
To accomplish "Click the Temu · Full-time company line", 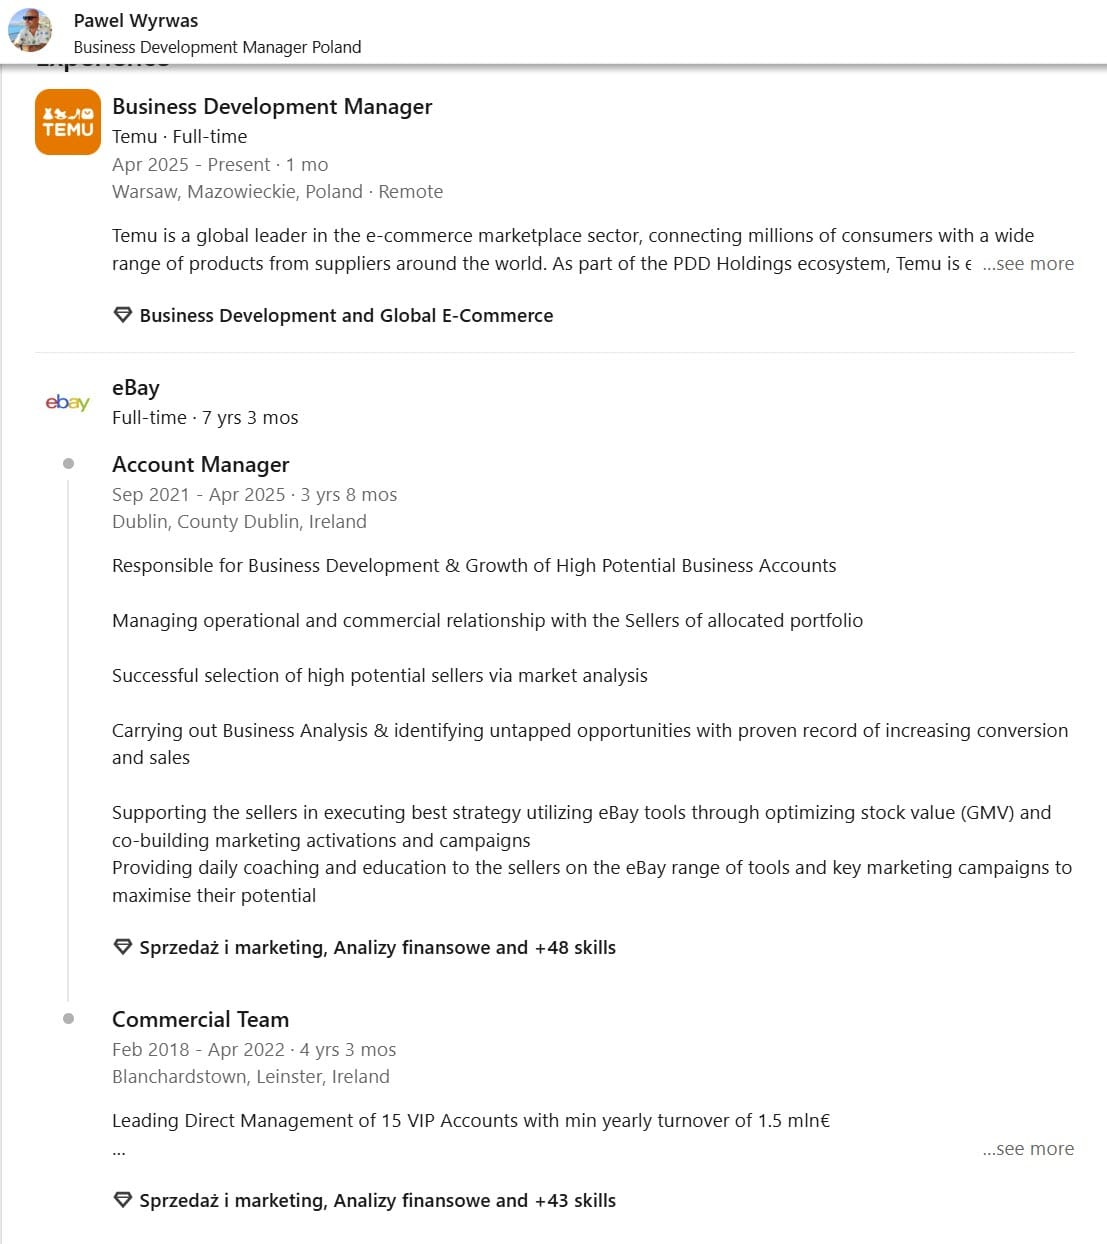I will tap(179, 137).
